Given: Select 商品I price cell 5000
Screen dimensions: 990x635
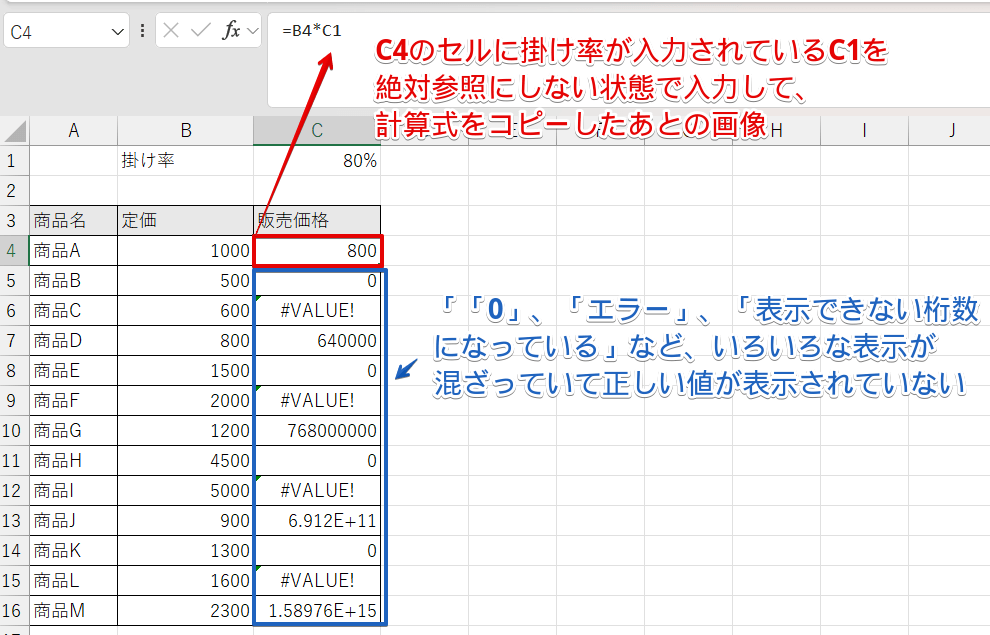Looking at the screenshot, I should coord(186,490).
